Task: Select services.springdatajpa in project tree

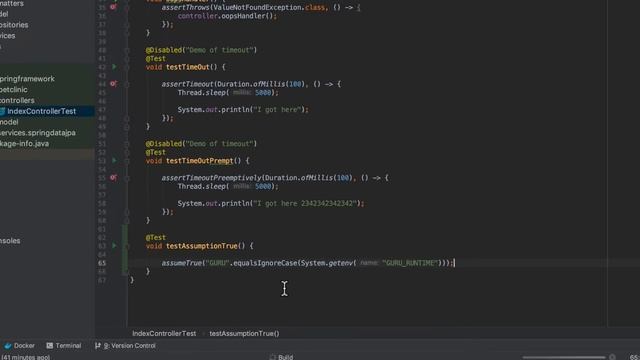Action: [38, 133]
